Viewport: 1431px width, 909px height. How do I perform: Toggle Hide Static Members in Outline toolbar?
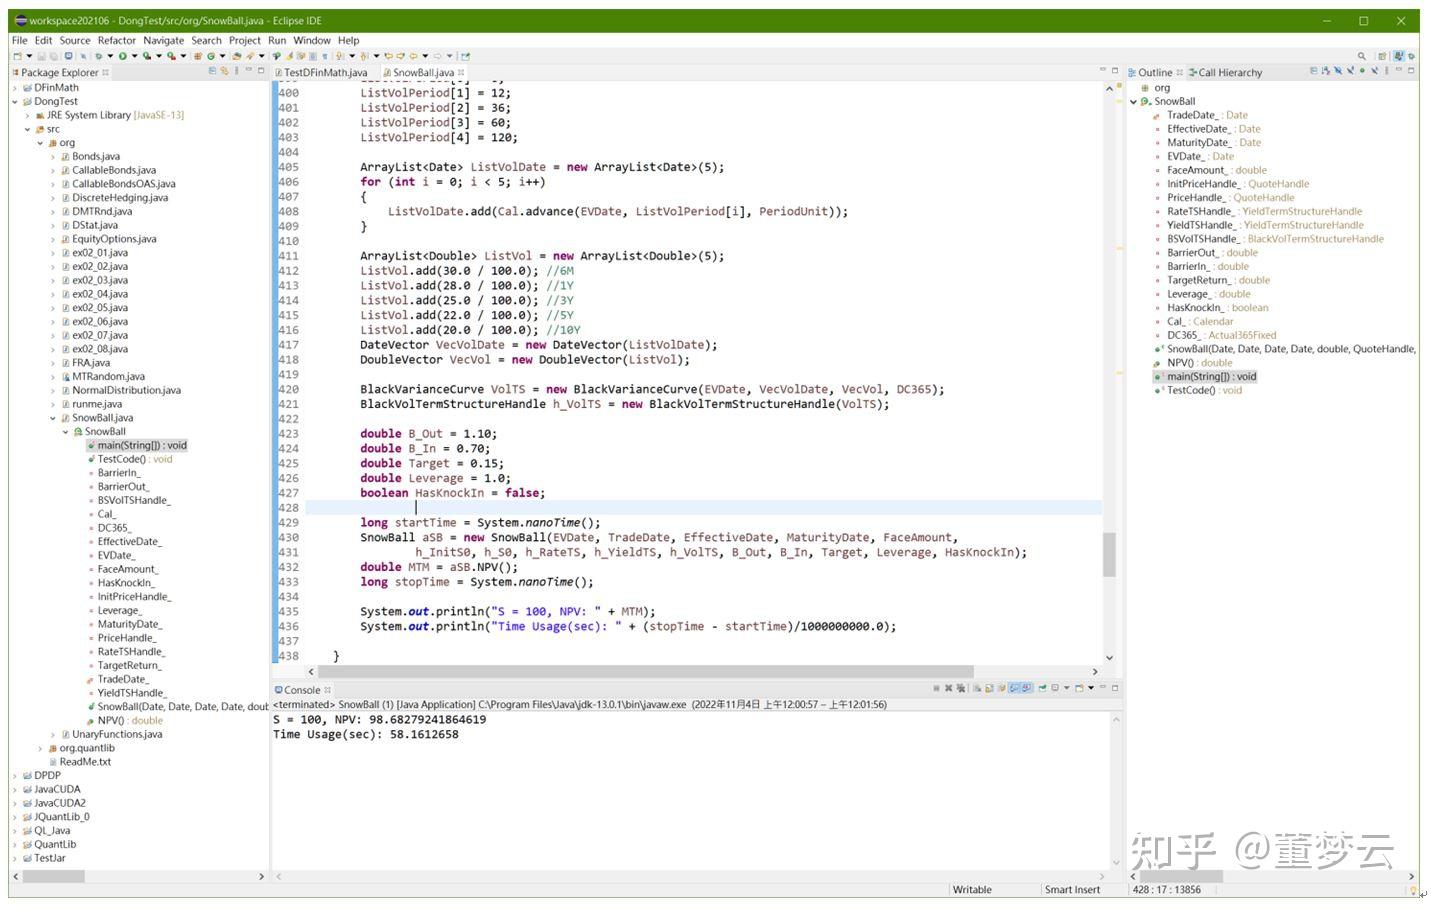1350,72
